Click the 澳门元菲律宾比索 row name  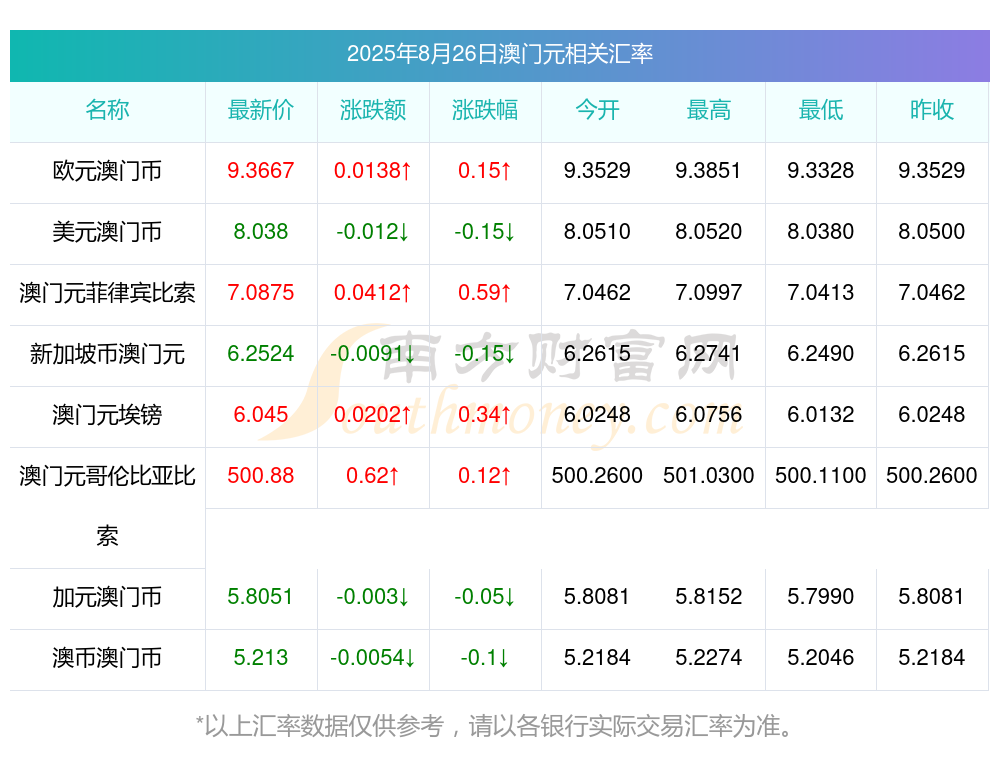107,293
